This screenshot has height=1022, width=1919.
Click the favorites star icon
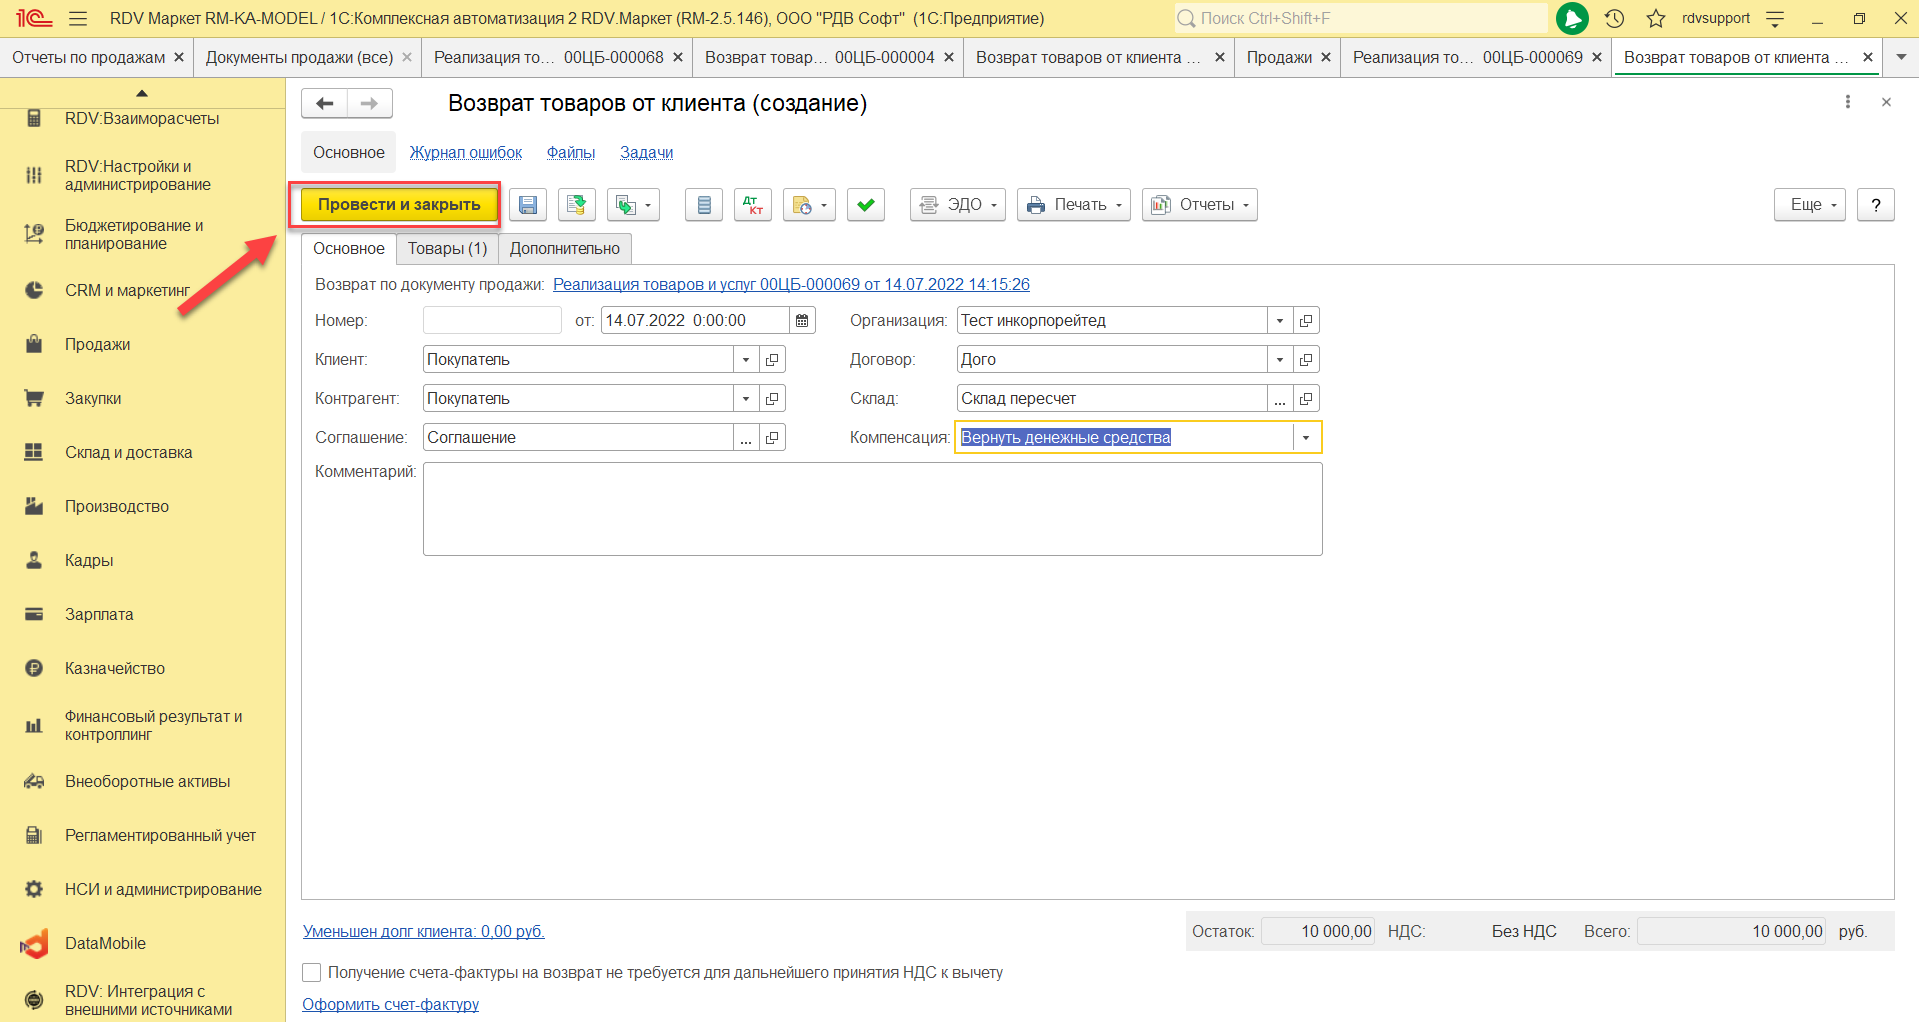pyautogui.click(x=1656, y=18)
